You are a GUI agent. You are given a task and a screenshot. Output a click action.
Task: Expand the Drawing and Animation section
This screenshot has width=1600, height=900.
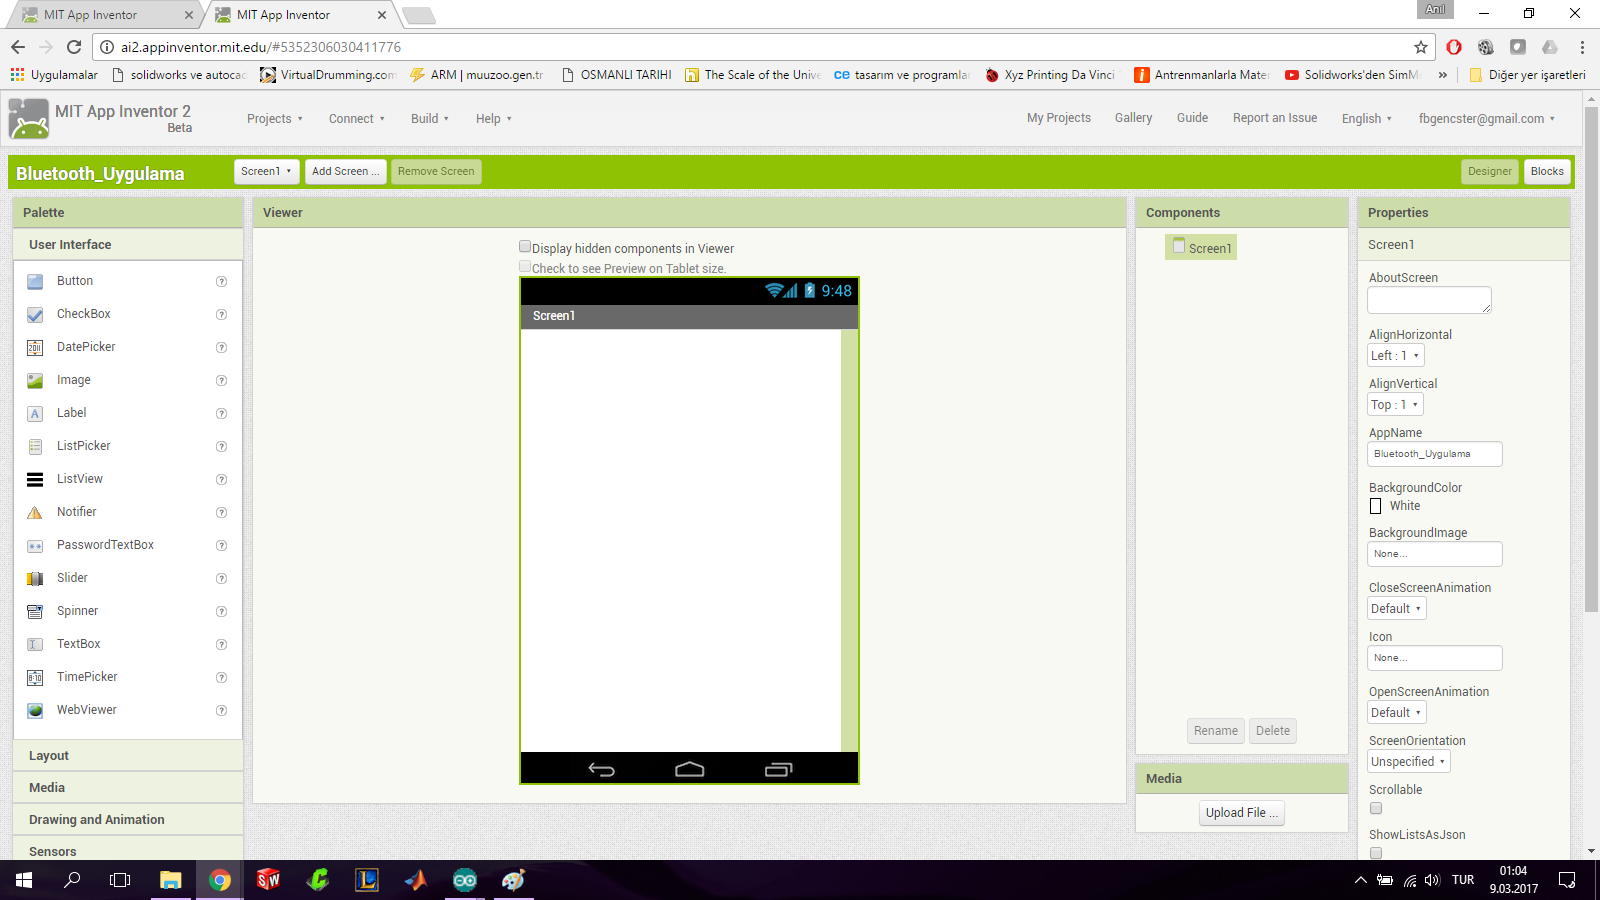click(x=128, y=820)
